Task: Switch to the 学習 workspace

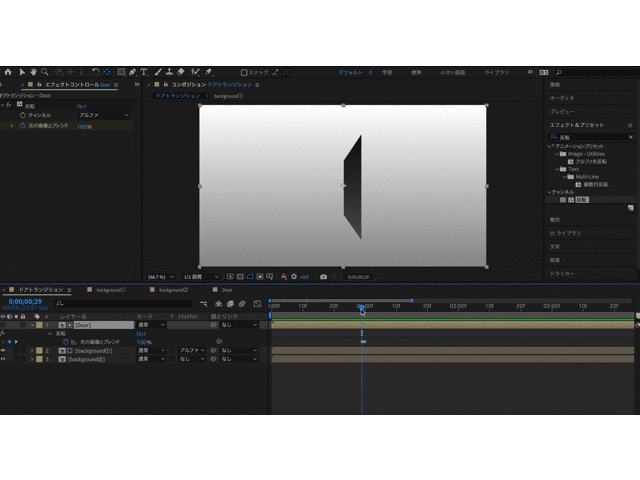Action: click(x=386, y=73)
